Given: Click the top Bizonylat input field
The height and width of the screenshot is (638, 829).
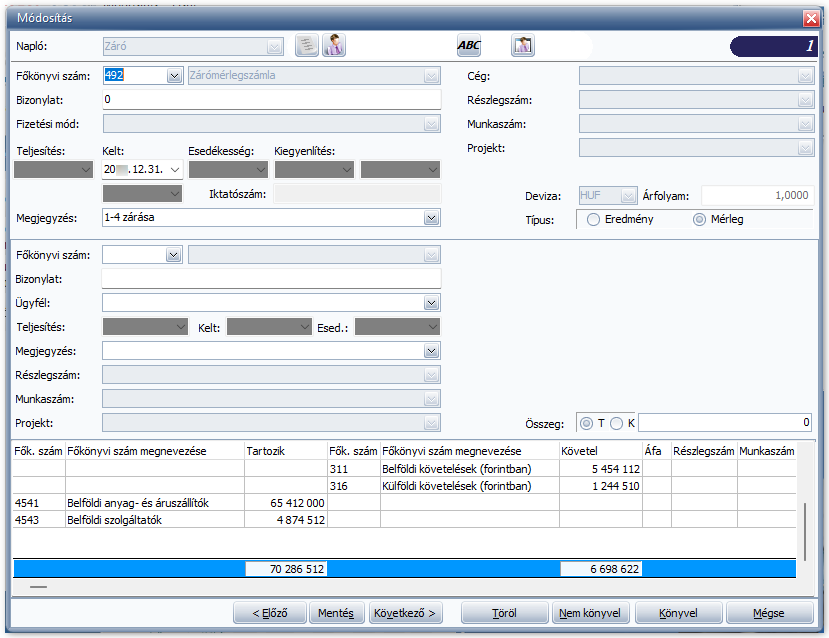Looking at the screenshot, I should pos(272,99).
